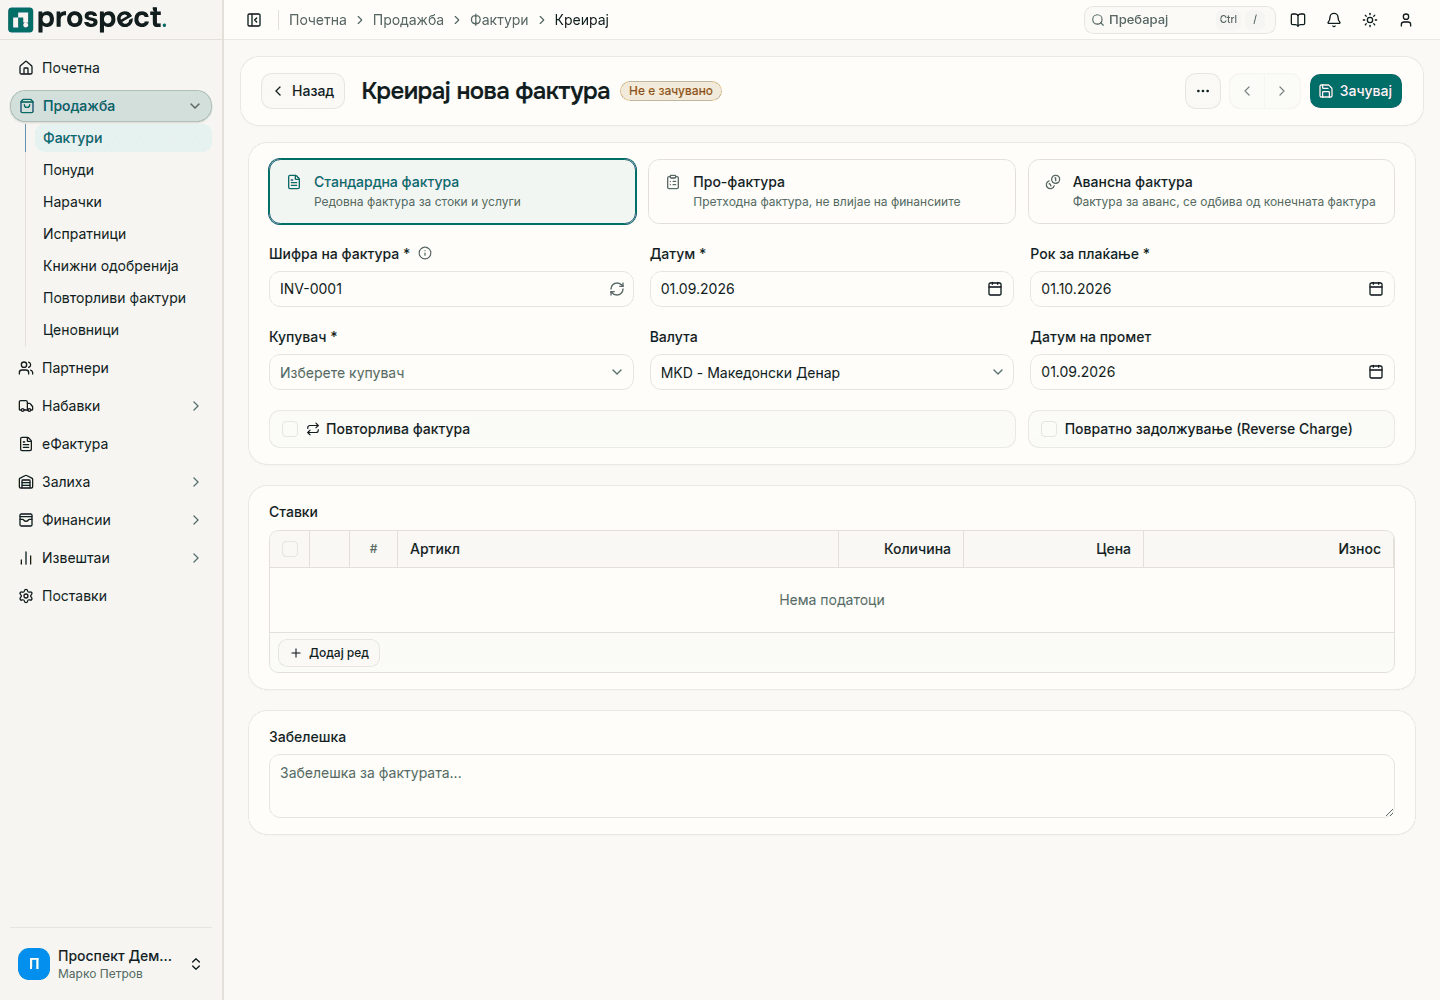Open user profile icon
Screen dimensions: 1440x1000
[1406, 20]
